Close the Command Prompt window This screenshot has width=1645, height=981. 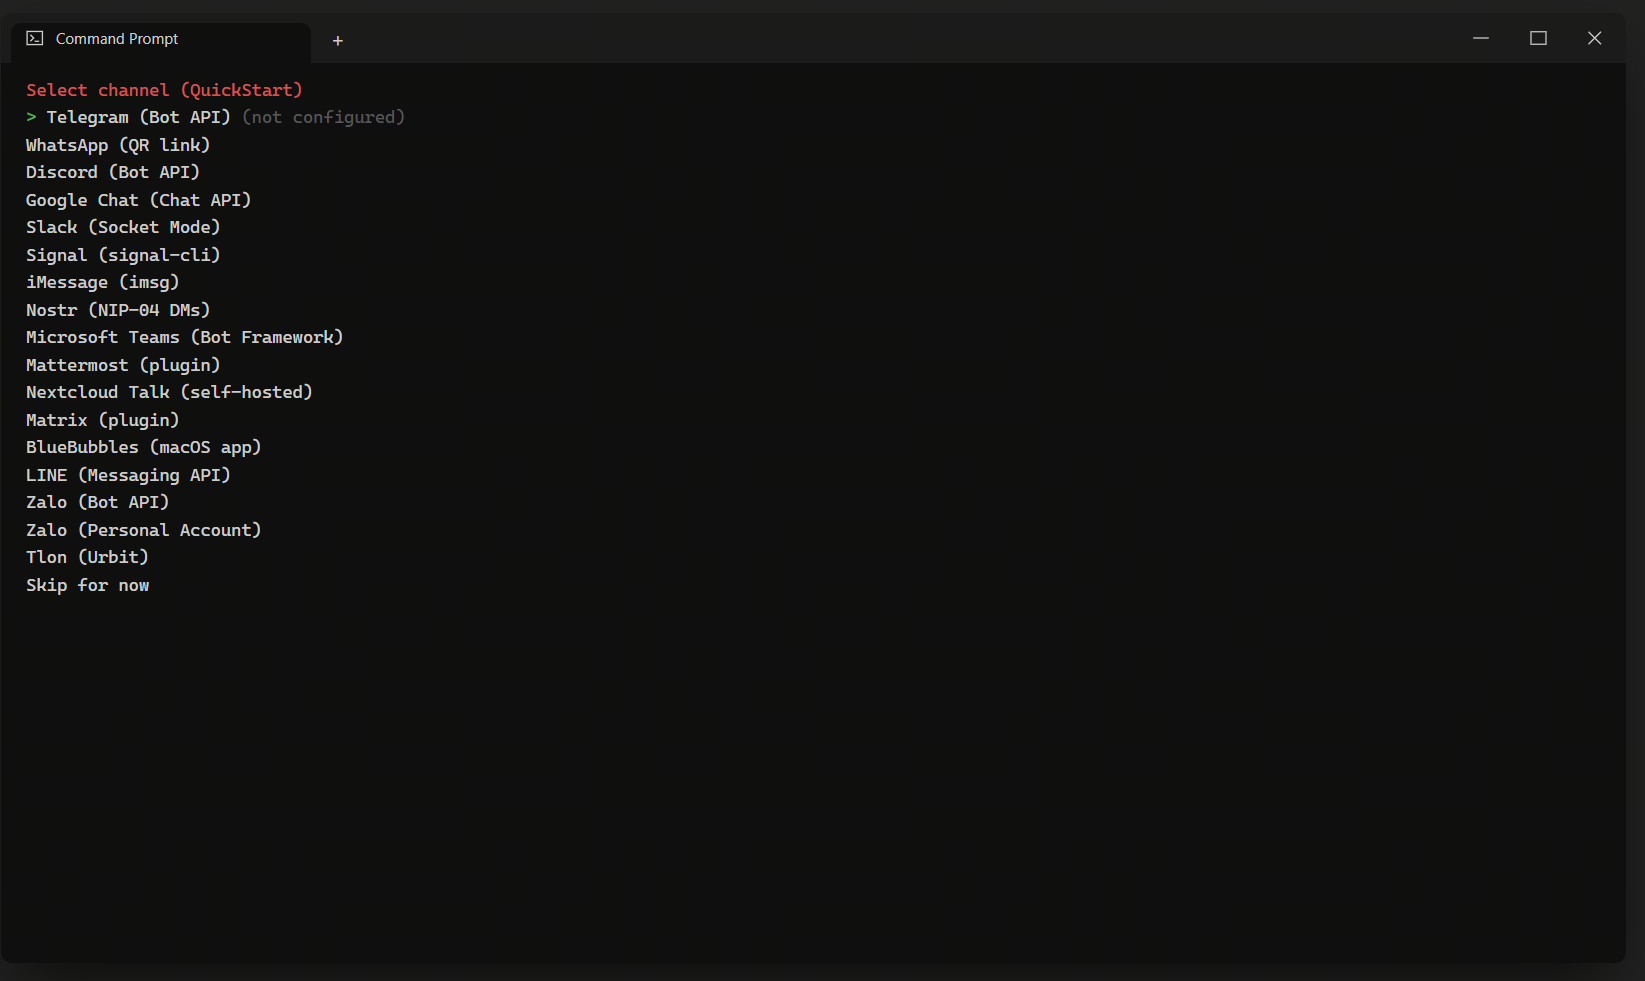pos(1595,38)
